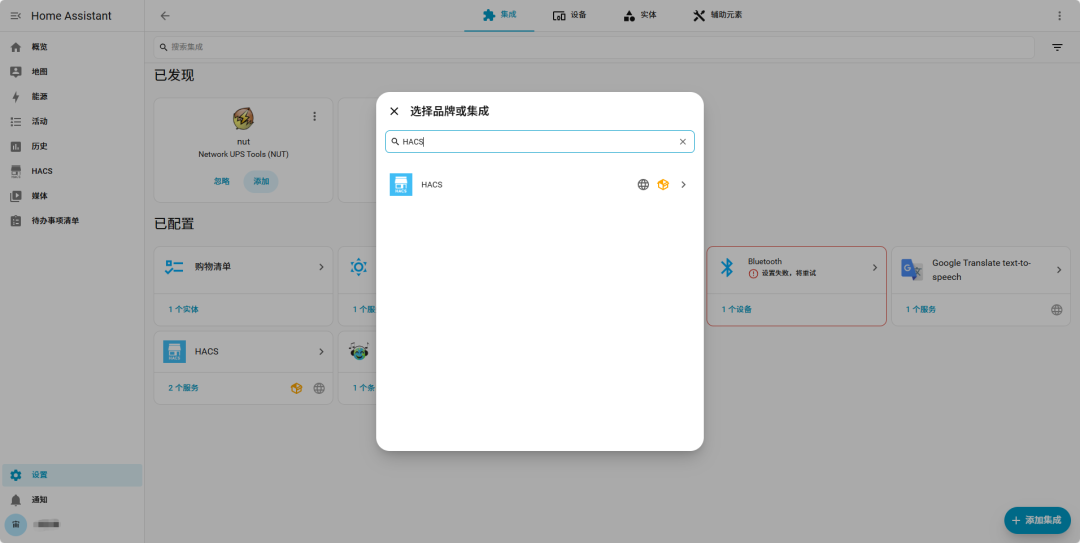Click the globe icon on Google Translate card
Image resolution: width=1080 pixels, height=543 pixels.
[1057, 309]
